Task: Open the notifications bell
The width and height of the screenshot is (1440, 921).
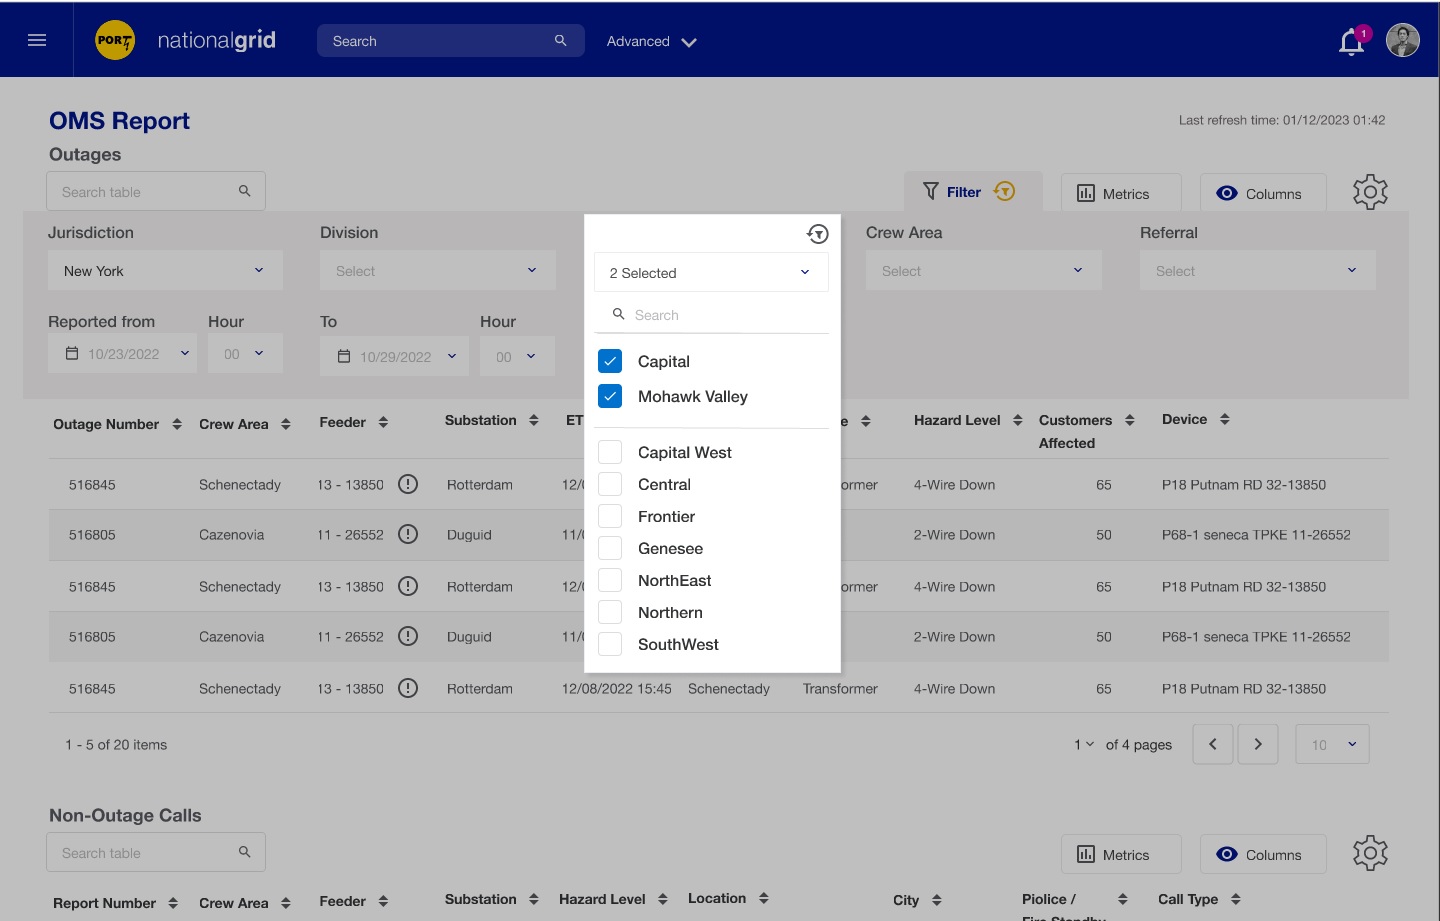Action: (1351, 42)
